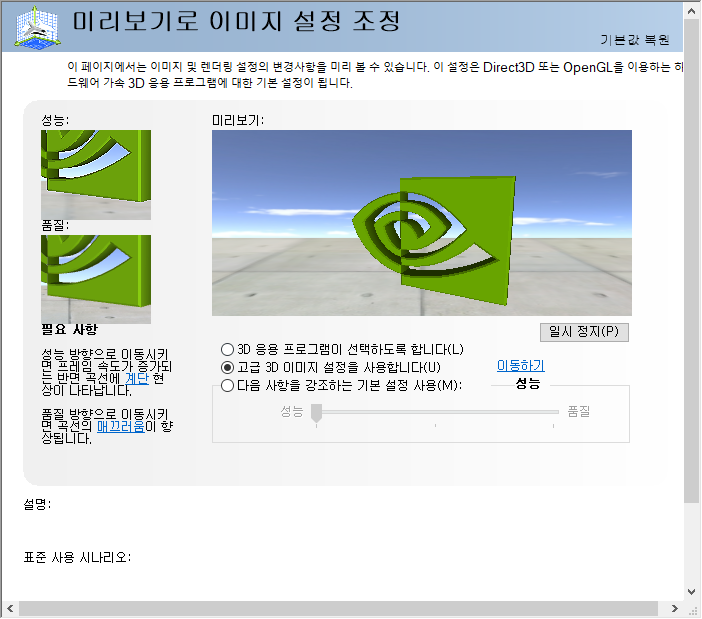Click the 3D image settings page icon in header

pos(38,28)
